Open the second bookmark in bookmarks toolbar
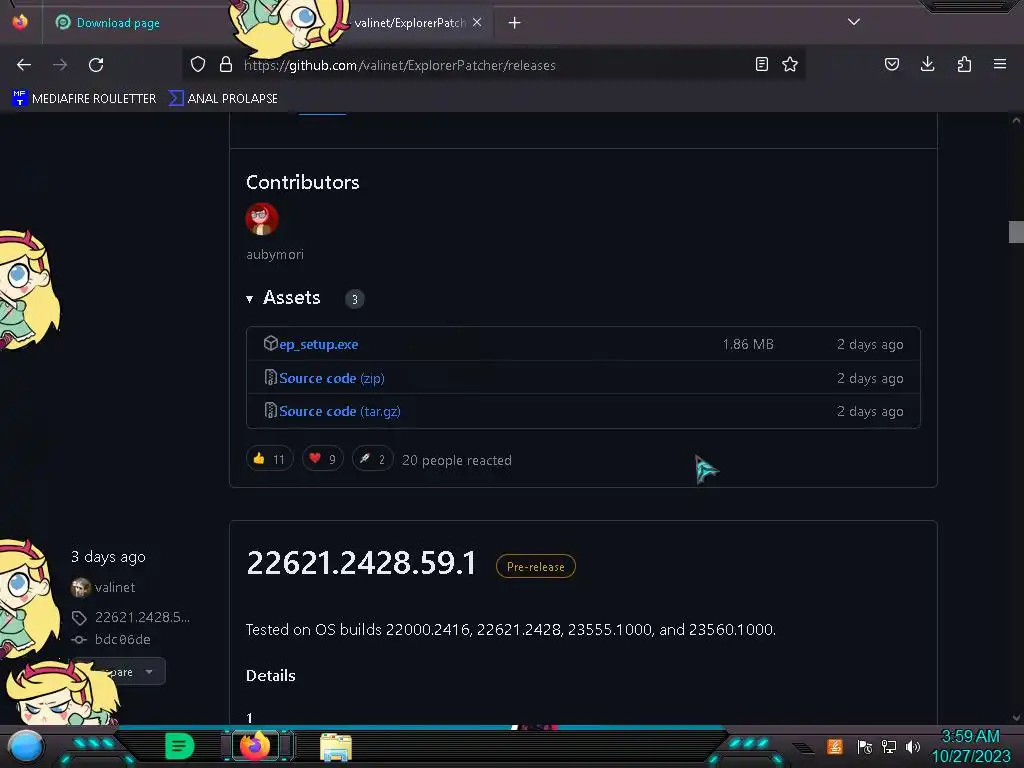Viewport: 1024px width, 768px height. (x=223, y=99)
